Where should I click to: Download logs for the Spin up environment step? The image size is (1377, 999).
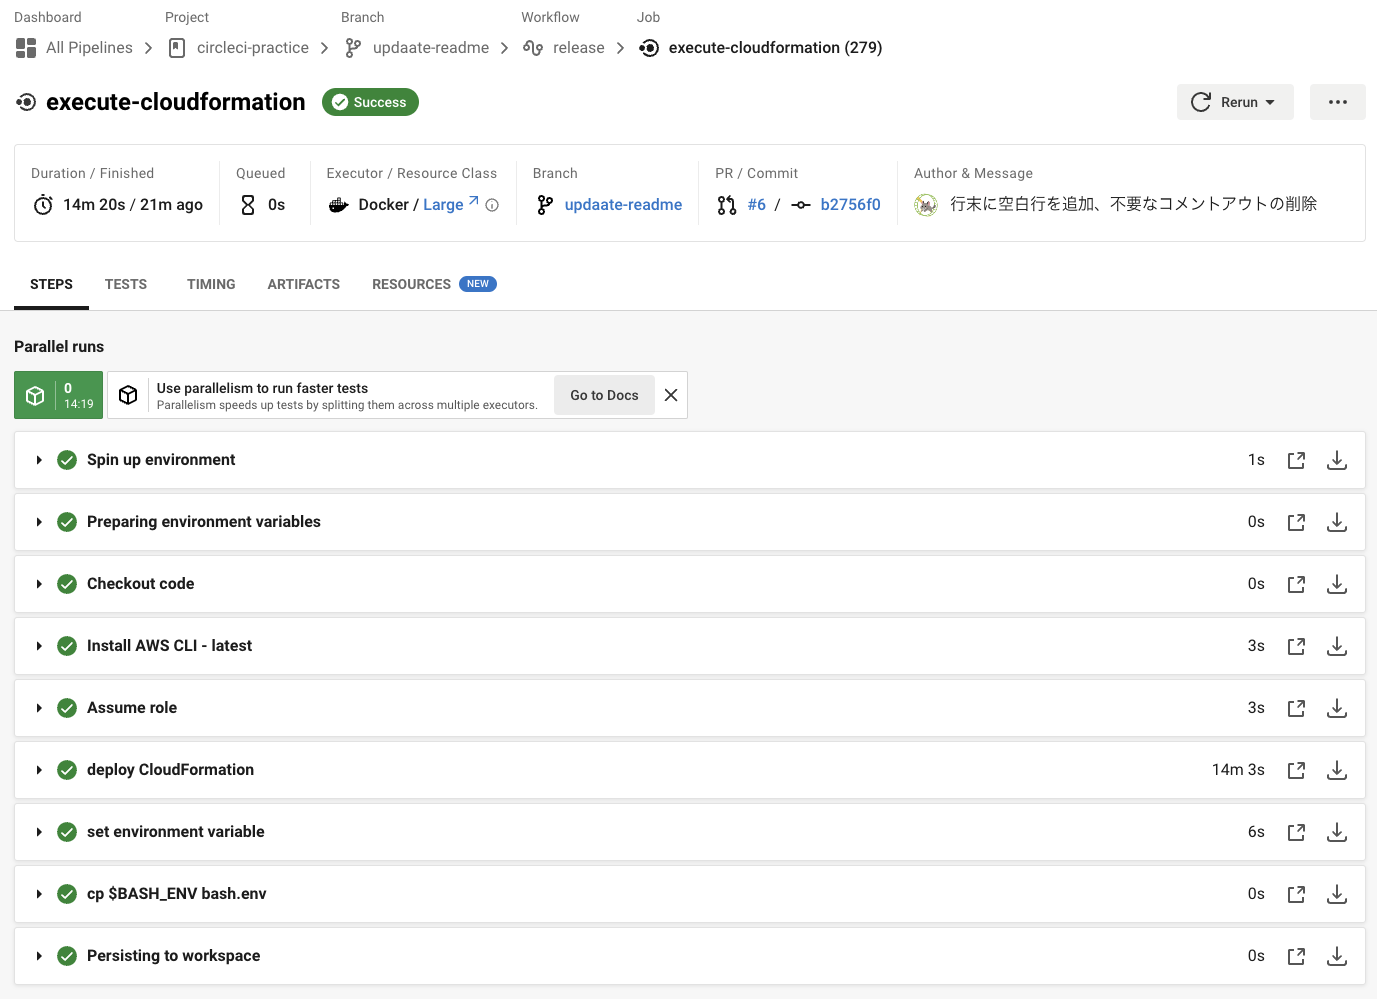[1337, 460]
